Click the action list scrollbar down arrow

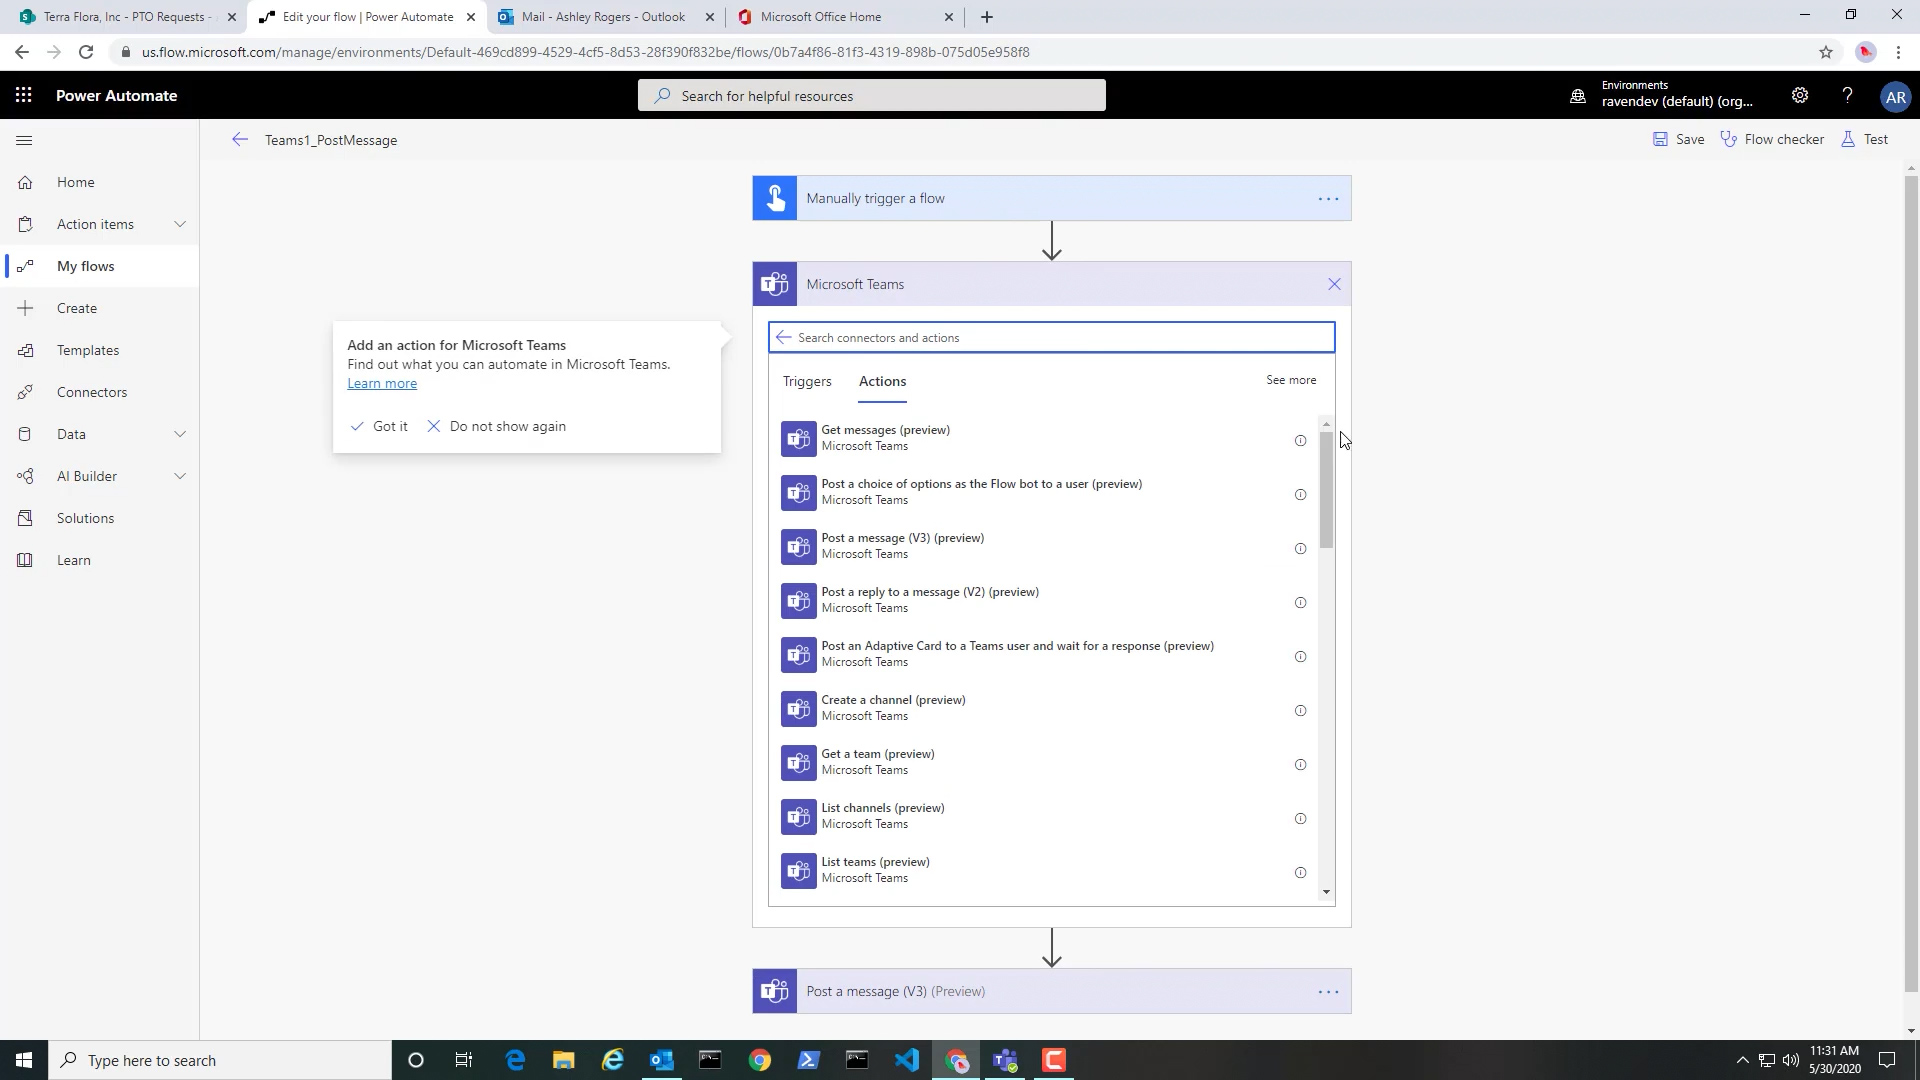click(1327, 892)
